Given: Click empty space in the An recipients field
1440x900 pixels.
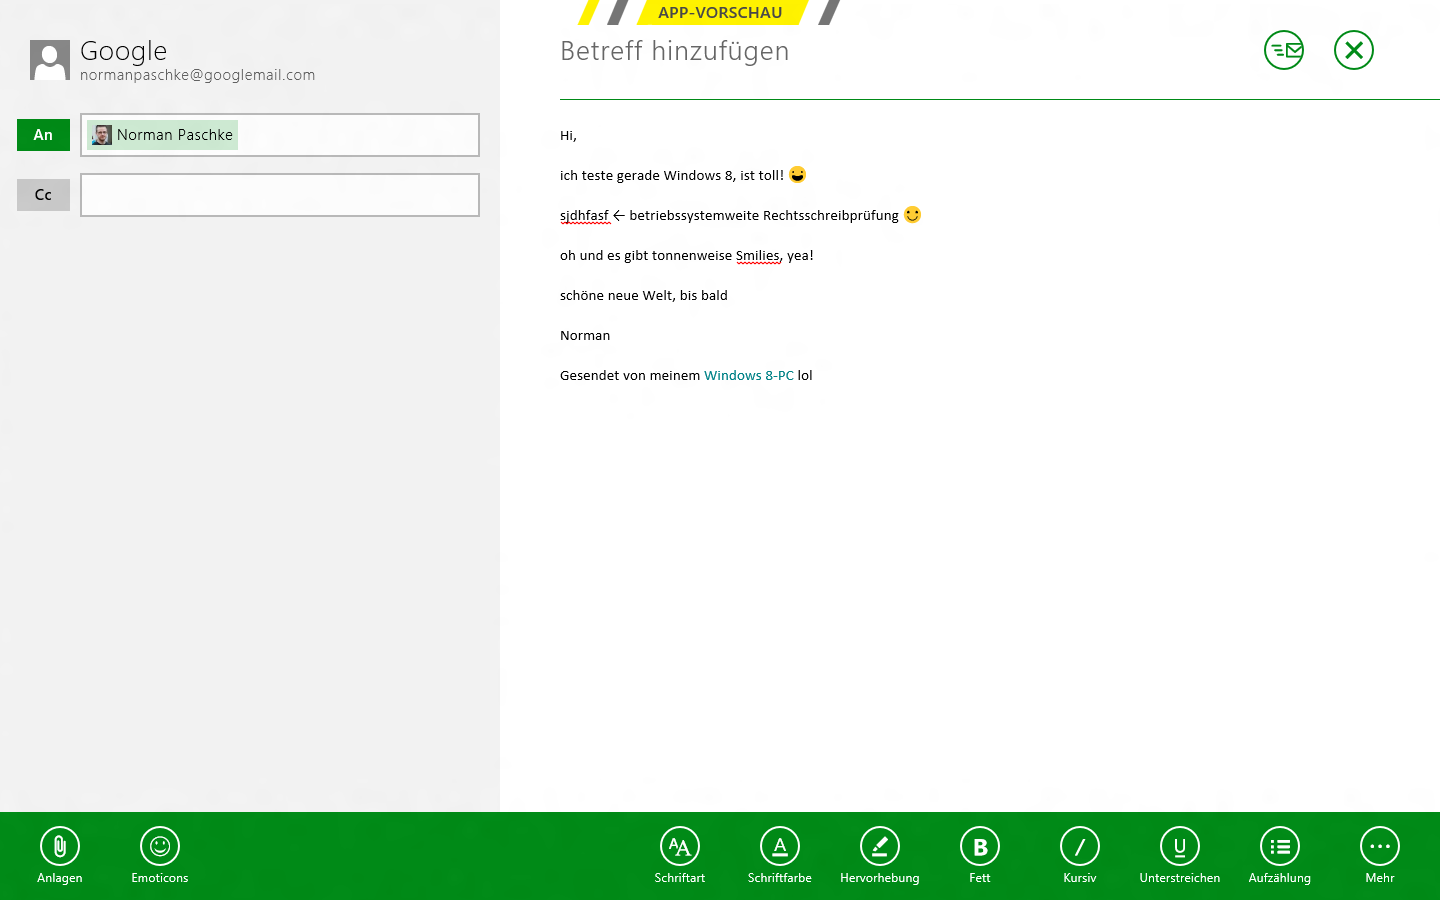Looking at the screenshot, I should point(358,135).
